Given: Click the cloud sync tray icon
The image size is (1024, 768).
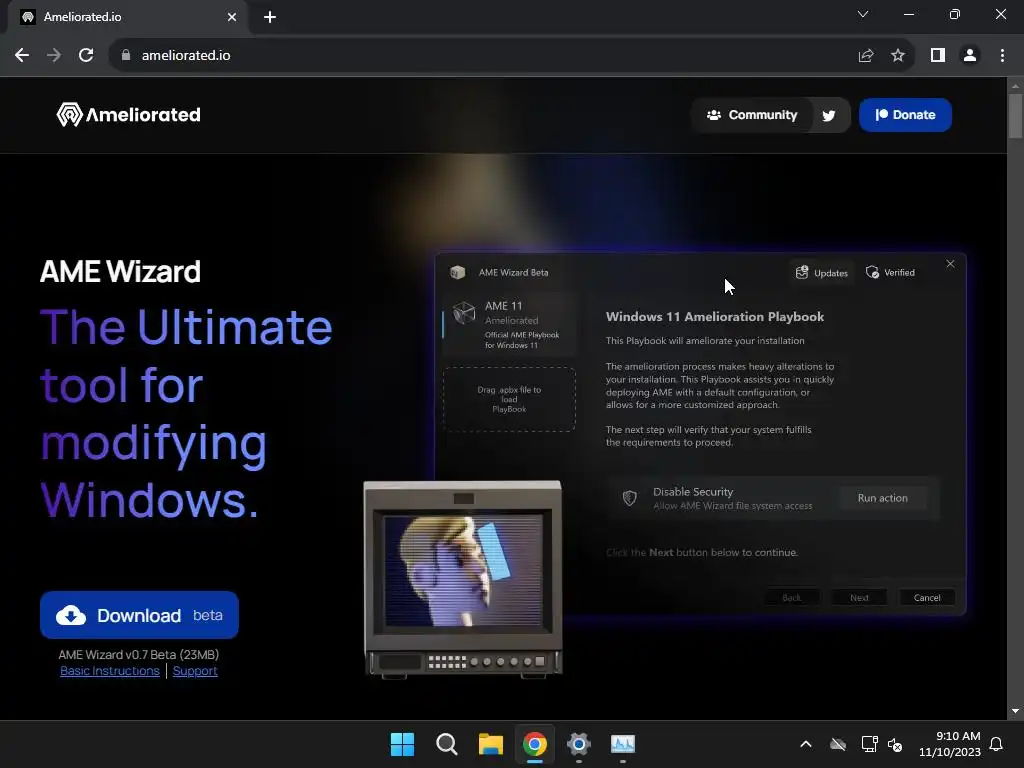Looking at the screenshot, I should pos(838,744).
